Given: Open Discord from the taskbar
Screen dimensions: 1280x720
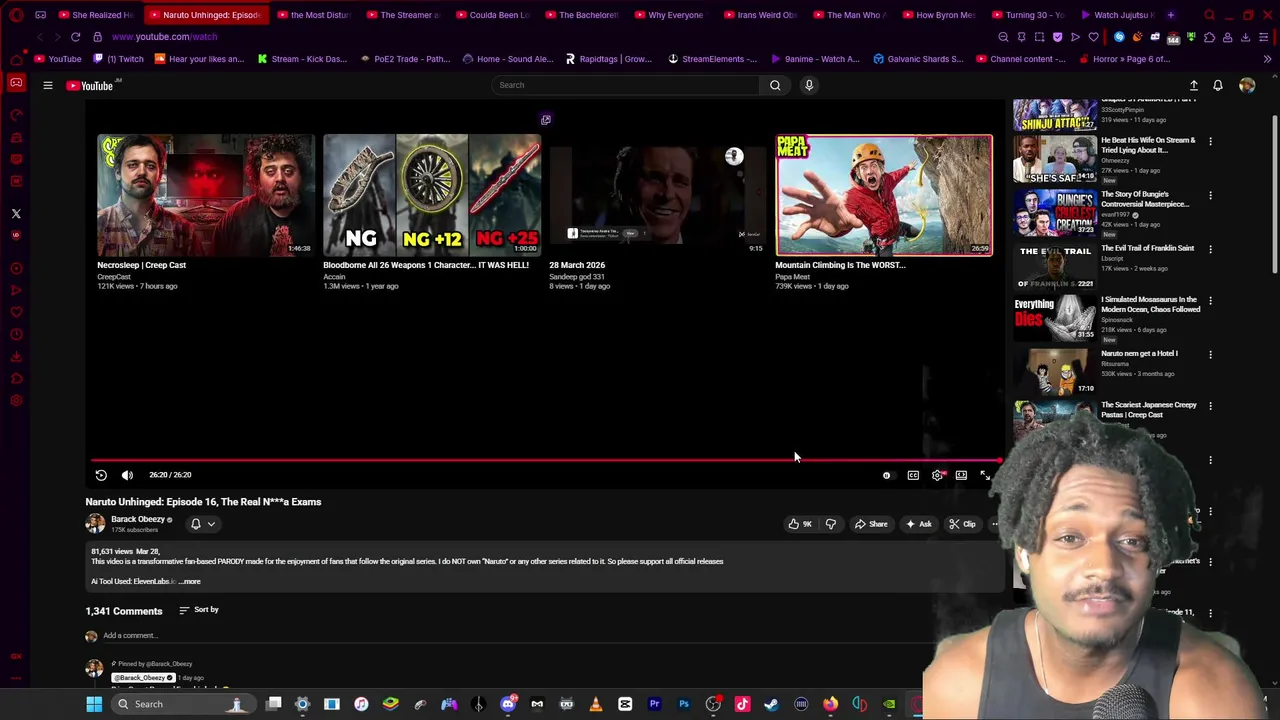Looking at the screenshot, I should pos(508,704).
